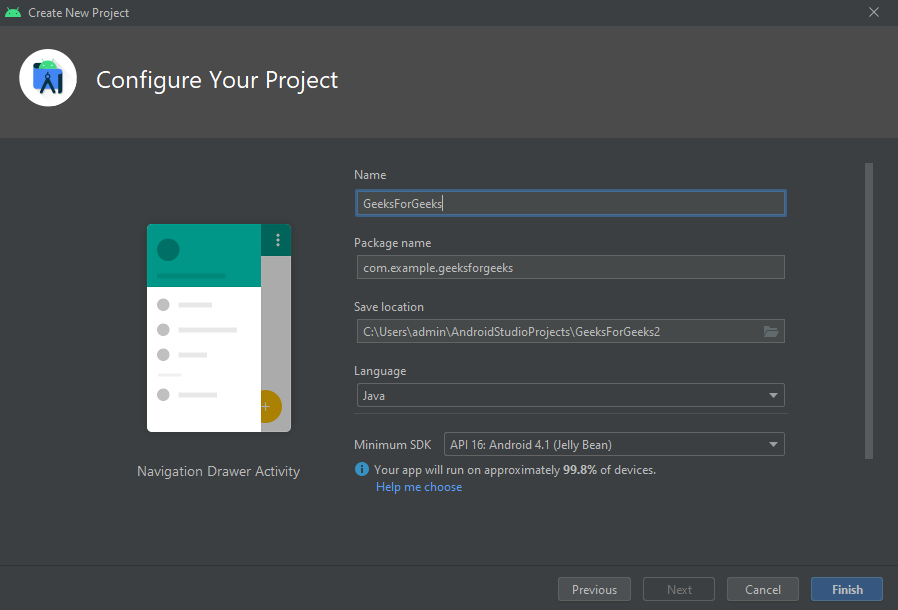Image resolution: width=898 pixels, height=610 pixels.
Task: Click the dark green avatar circle in preview
Action: click(x=168, y=250)
